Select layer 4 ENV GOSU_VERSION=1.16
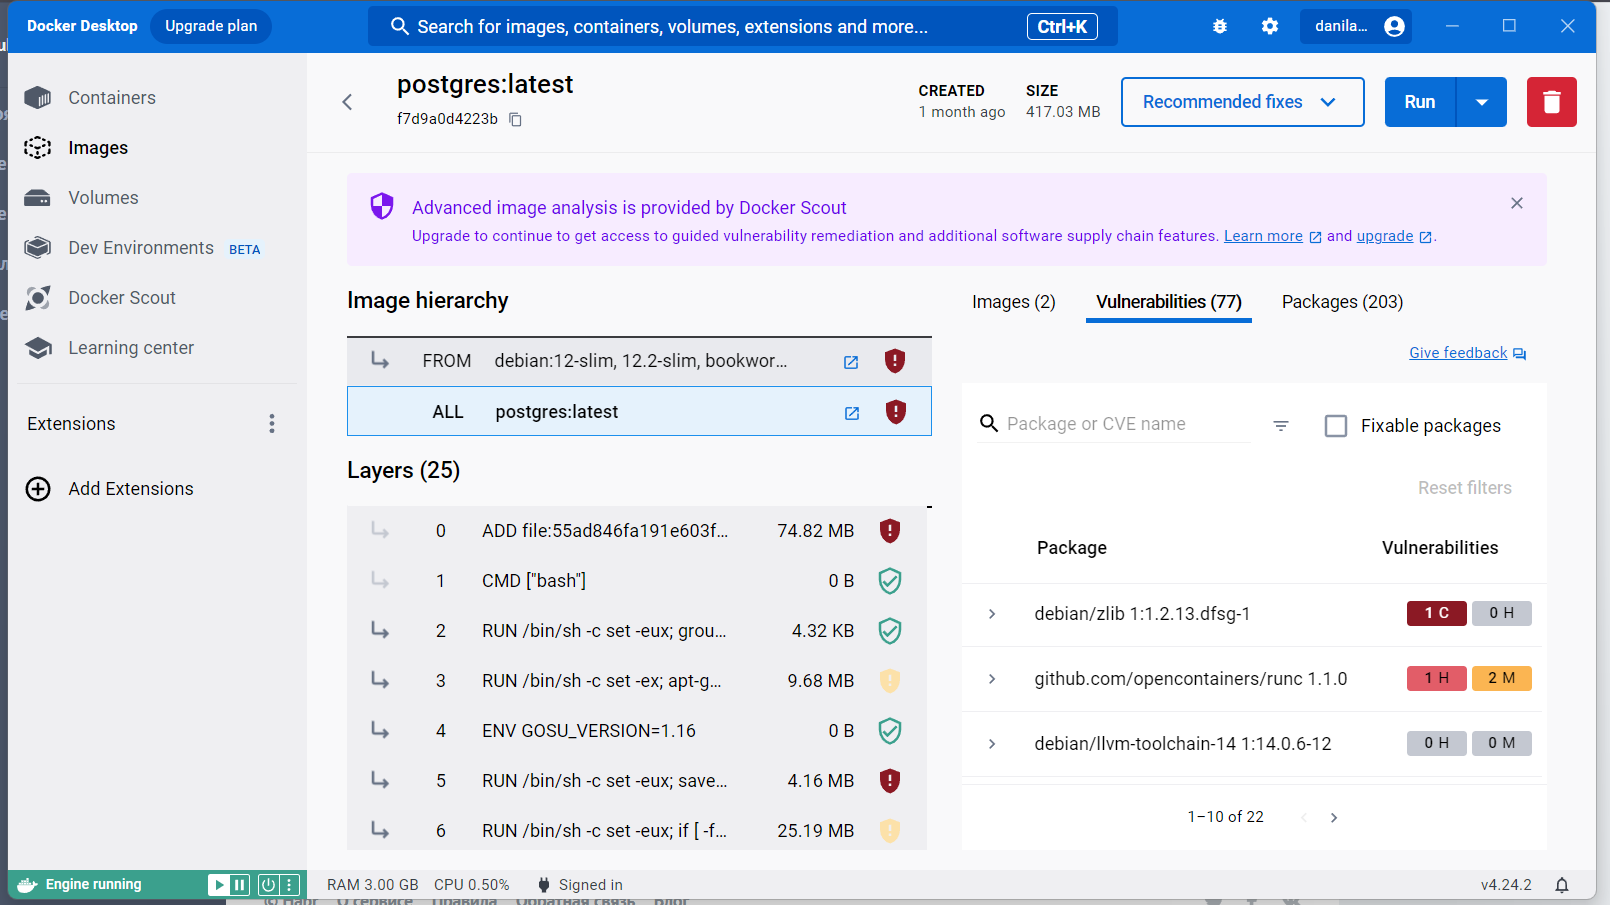 tap(637, 731)
